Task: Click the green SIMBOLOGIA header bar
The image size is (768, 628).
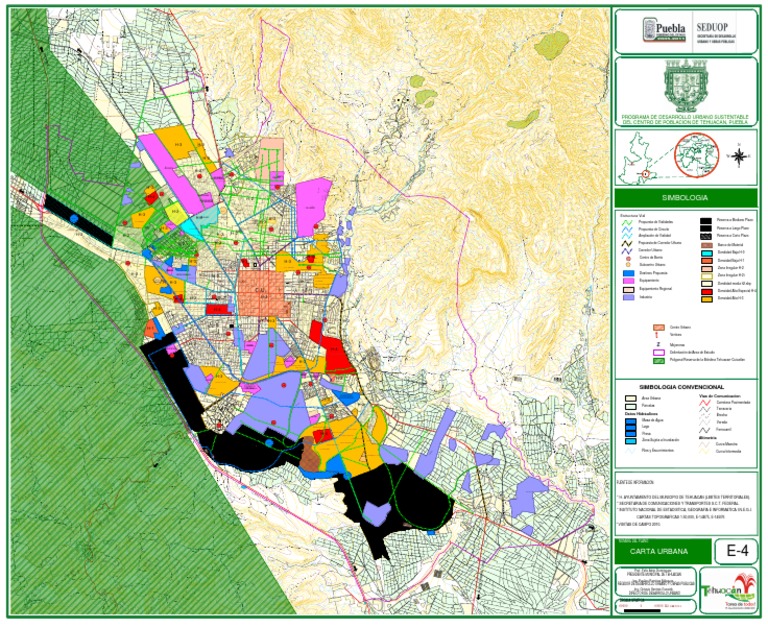Action: 685,198
